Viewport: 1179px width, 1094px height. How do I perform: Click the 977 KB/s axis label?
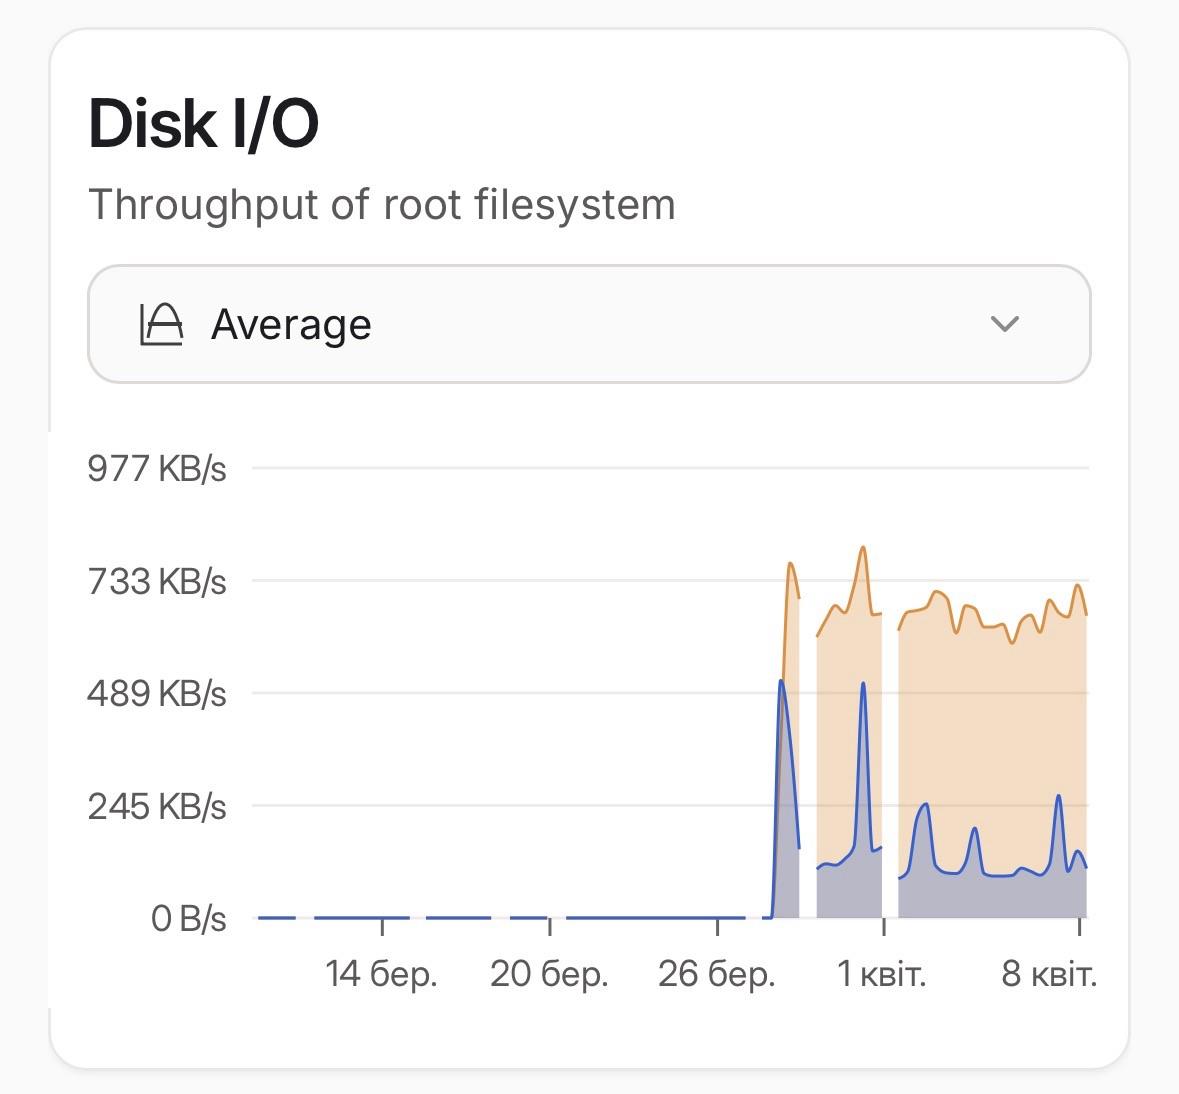[x=157, y=468]
